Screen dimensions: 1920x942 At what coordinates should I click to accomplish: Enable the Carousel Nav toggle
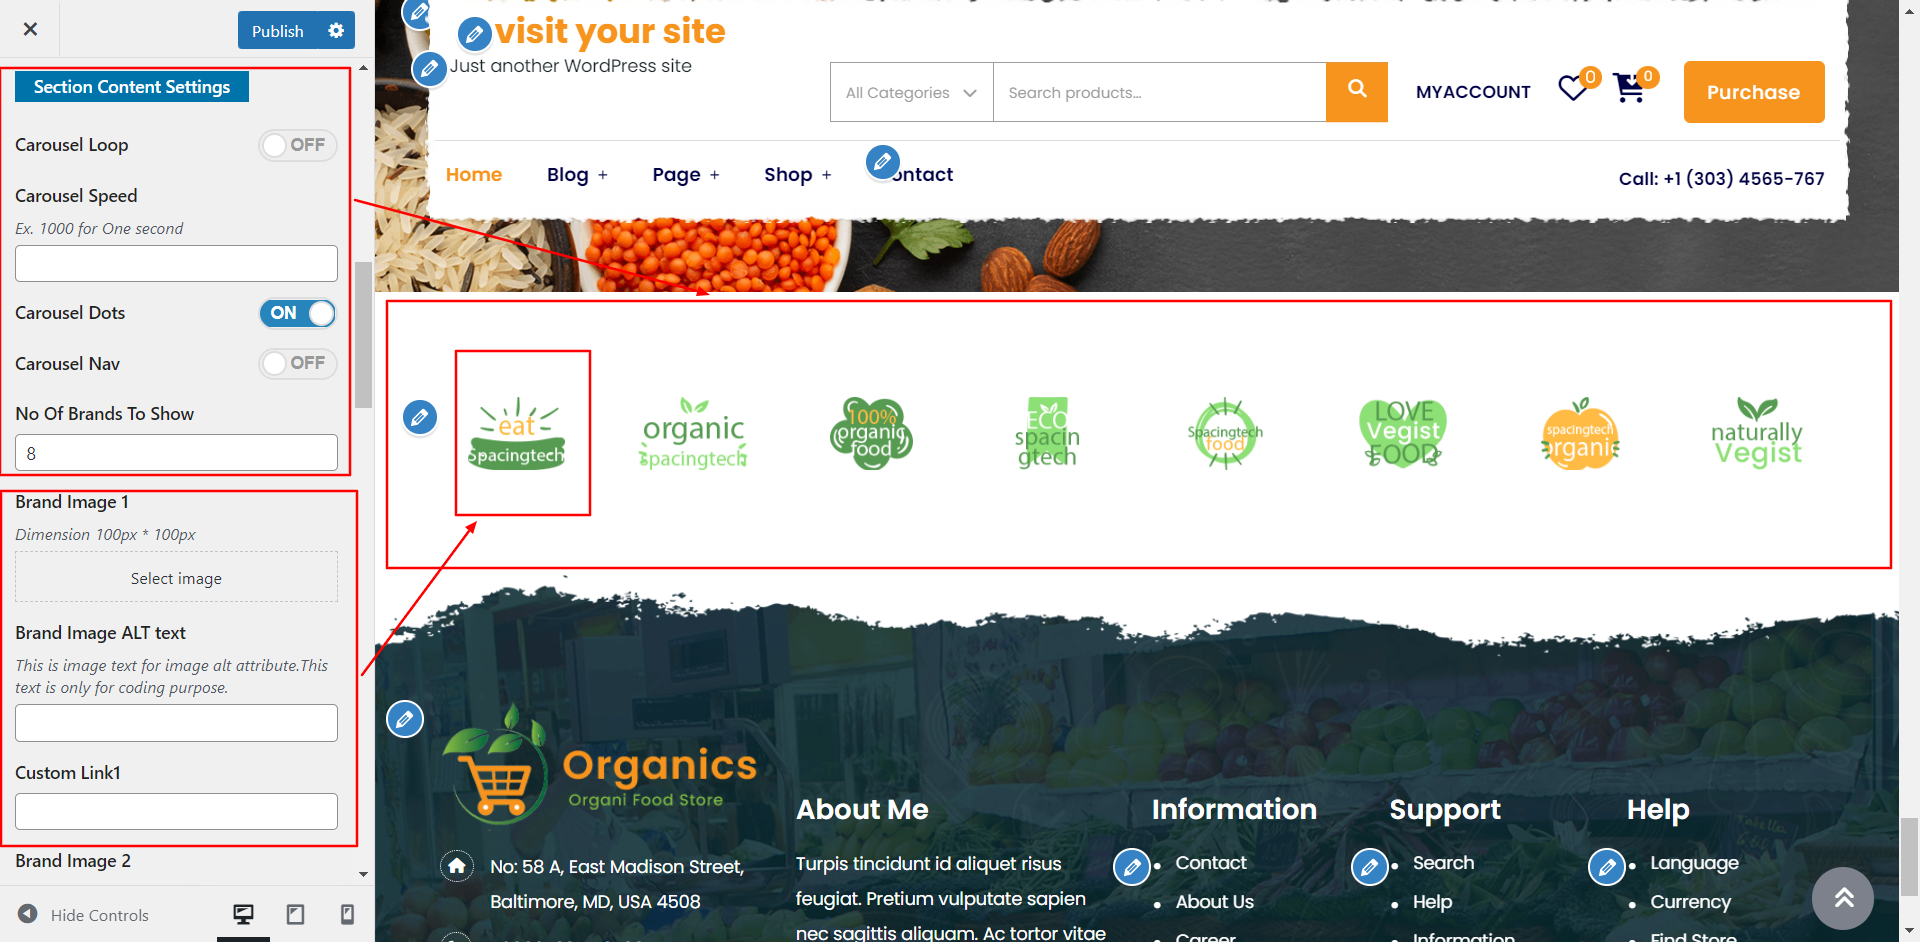click(298, 363)
